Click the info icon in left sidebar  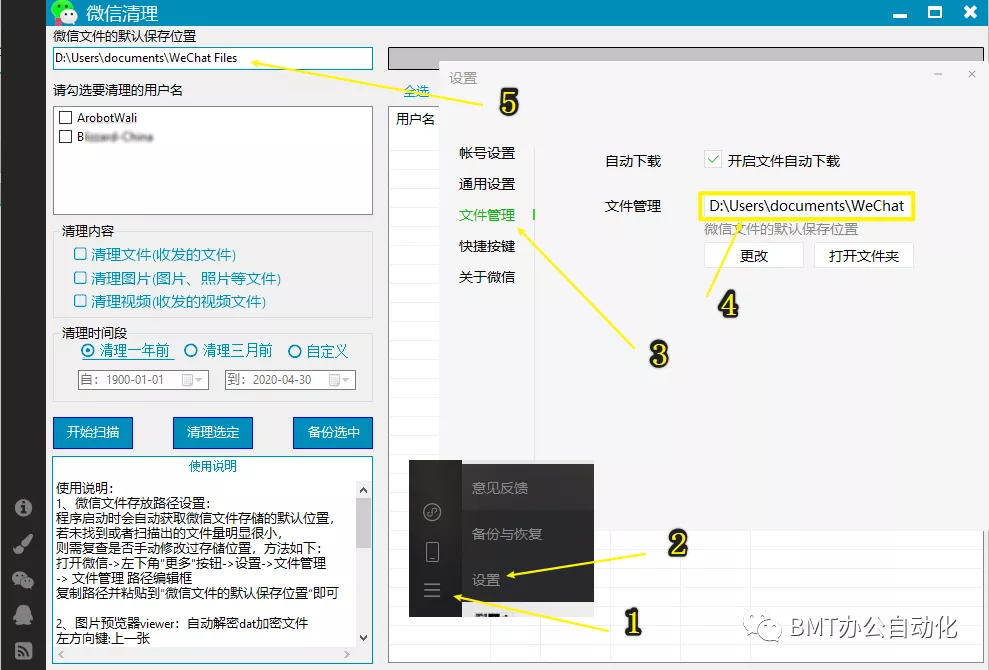(22, 508)
